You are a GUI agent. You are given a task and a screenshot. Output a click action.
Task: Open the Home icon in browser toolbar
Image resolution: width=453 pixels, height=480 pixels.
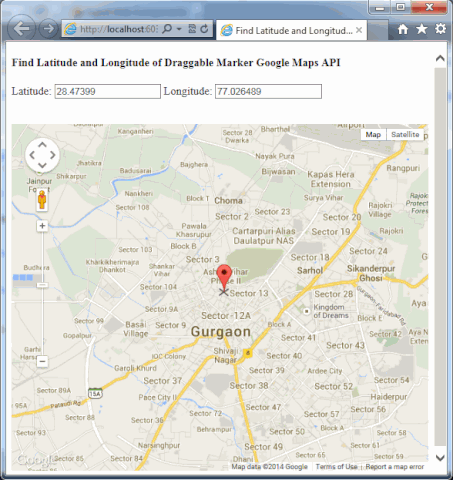click(403, 29)
